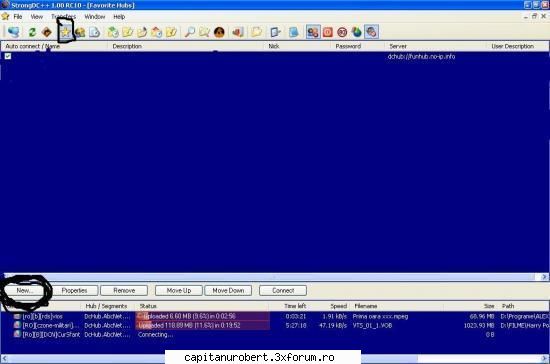
Task: Click the Password column header
Action: coord(358,46)
